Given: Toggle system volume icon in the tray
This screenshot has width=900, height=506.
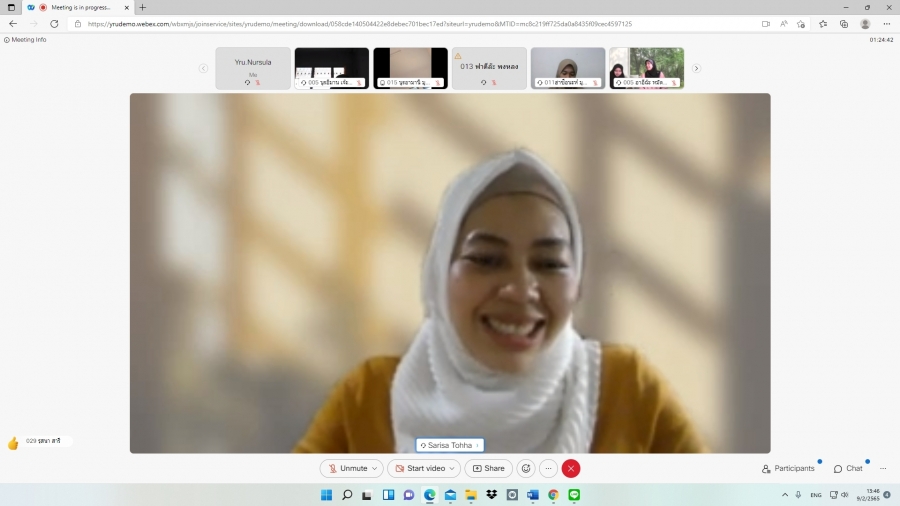Looking at the screenshot, I should 845,495.
